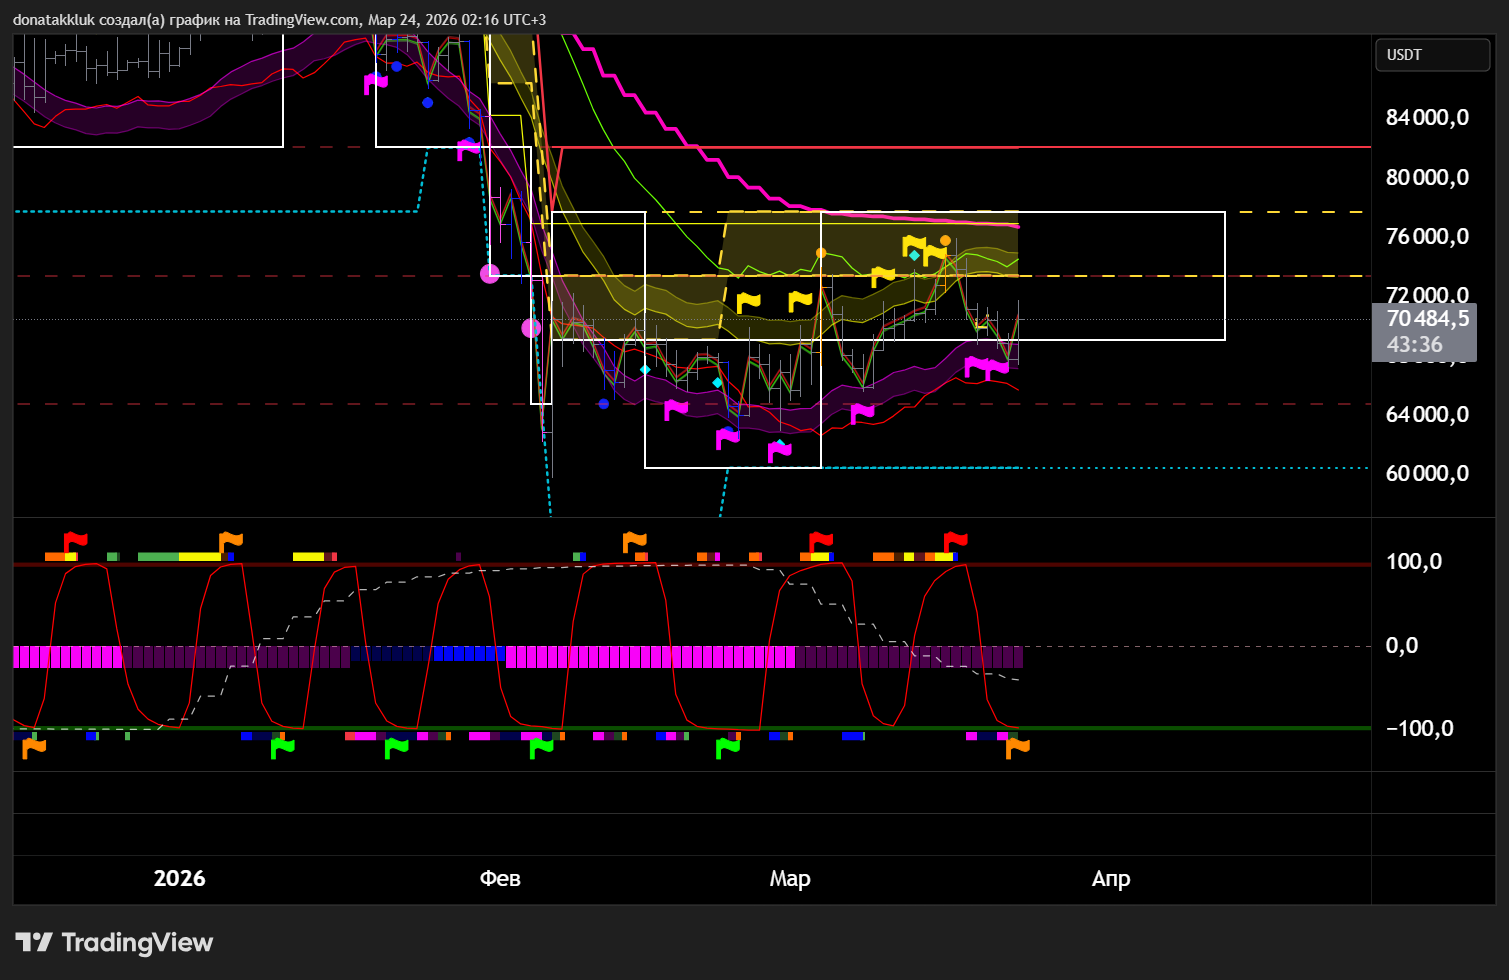Click the chart author header text at the top
This screenshot has width=1509, height=980.
click(279, 19)
